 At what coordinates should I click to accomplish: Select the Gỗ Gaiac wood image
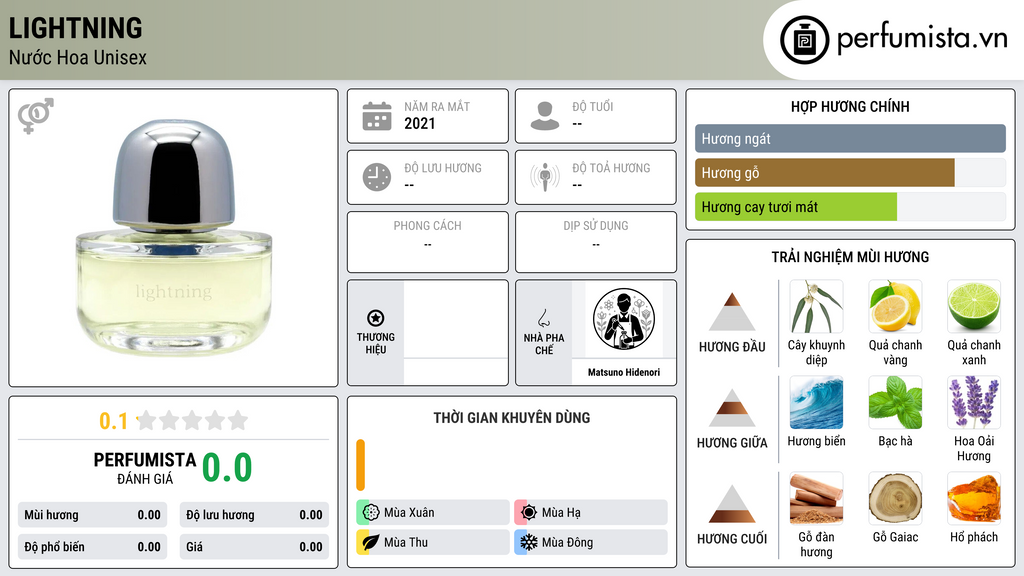pyautogui.click(x=895, y=499)
